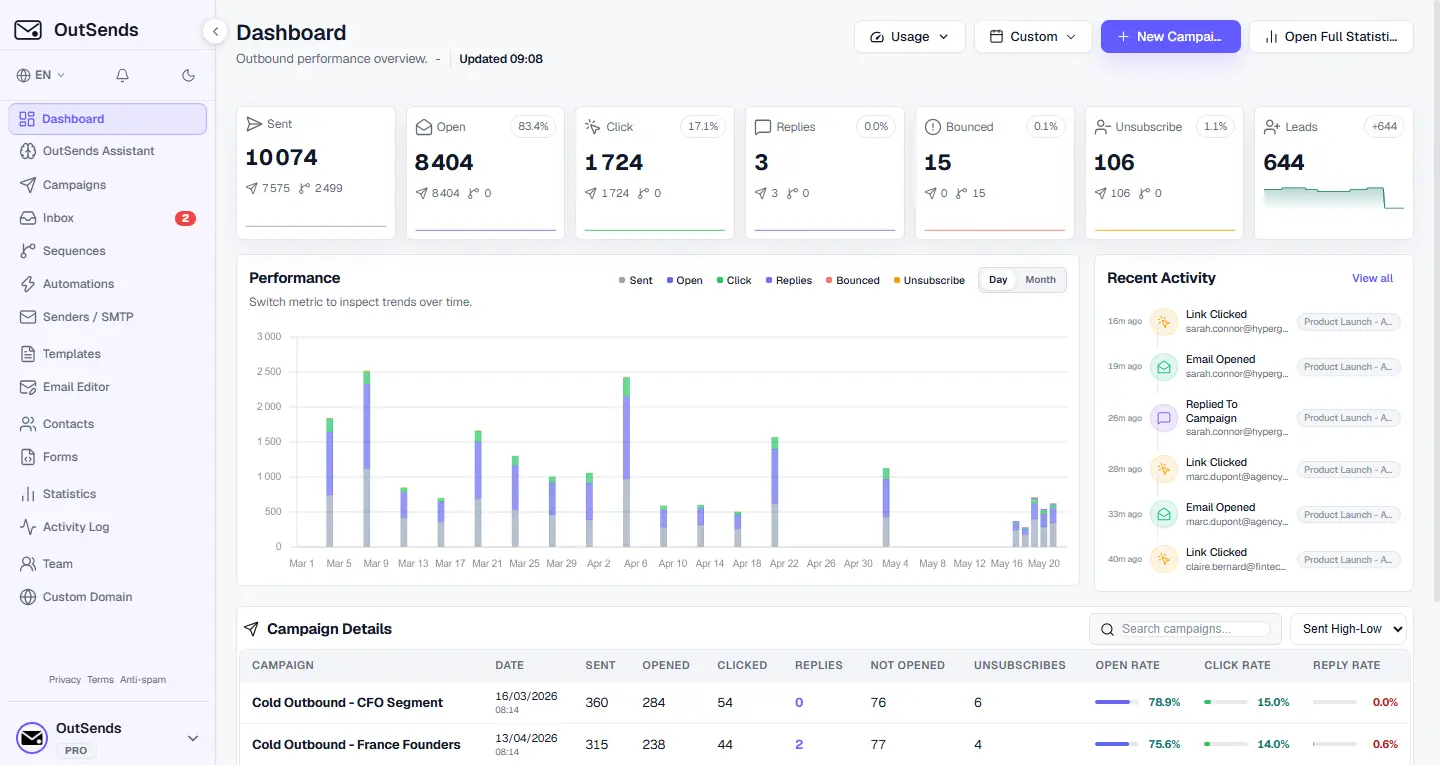Click the Click stat card cursor icon
This screenshot has height=765, width=1440.
point(593,127)
